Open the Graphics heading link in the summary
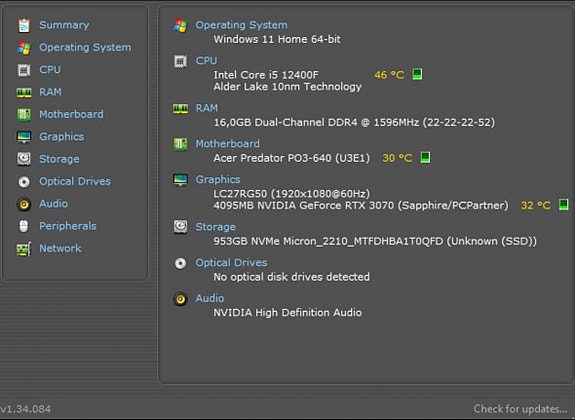 (x=218, y=179)
